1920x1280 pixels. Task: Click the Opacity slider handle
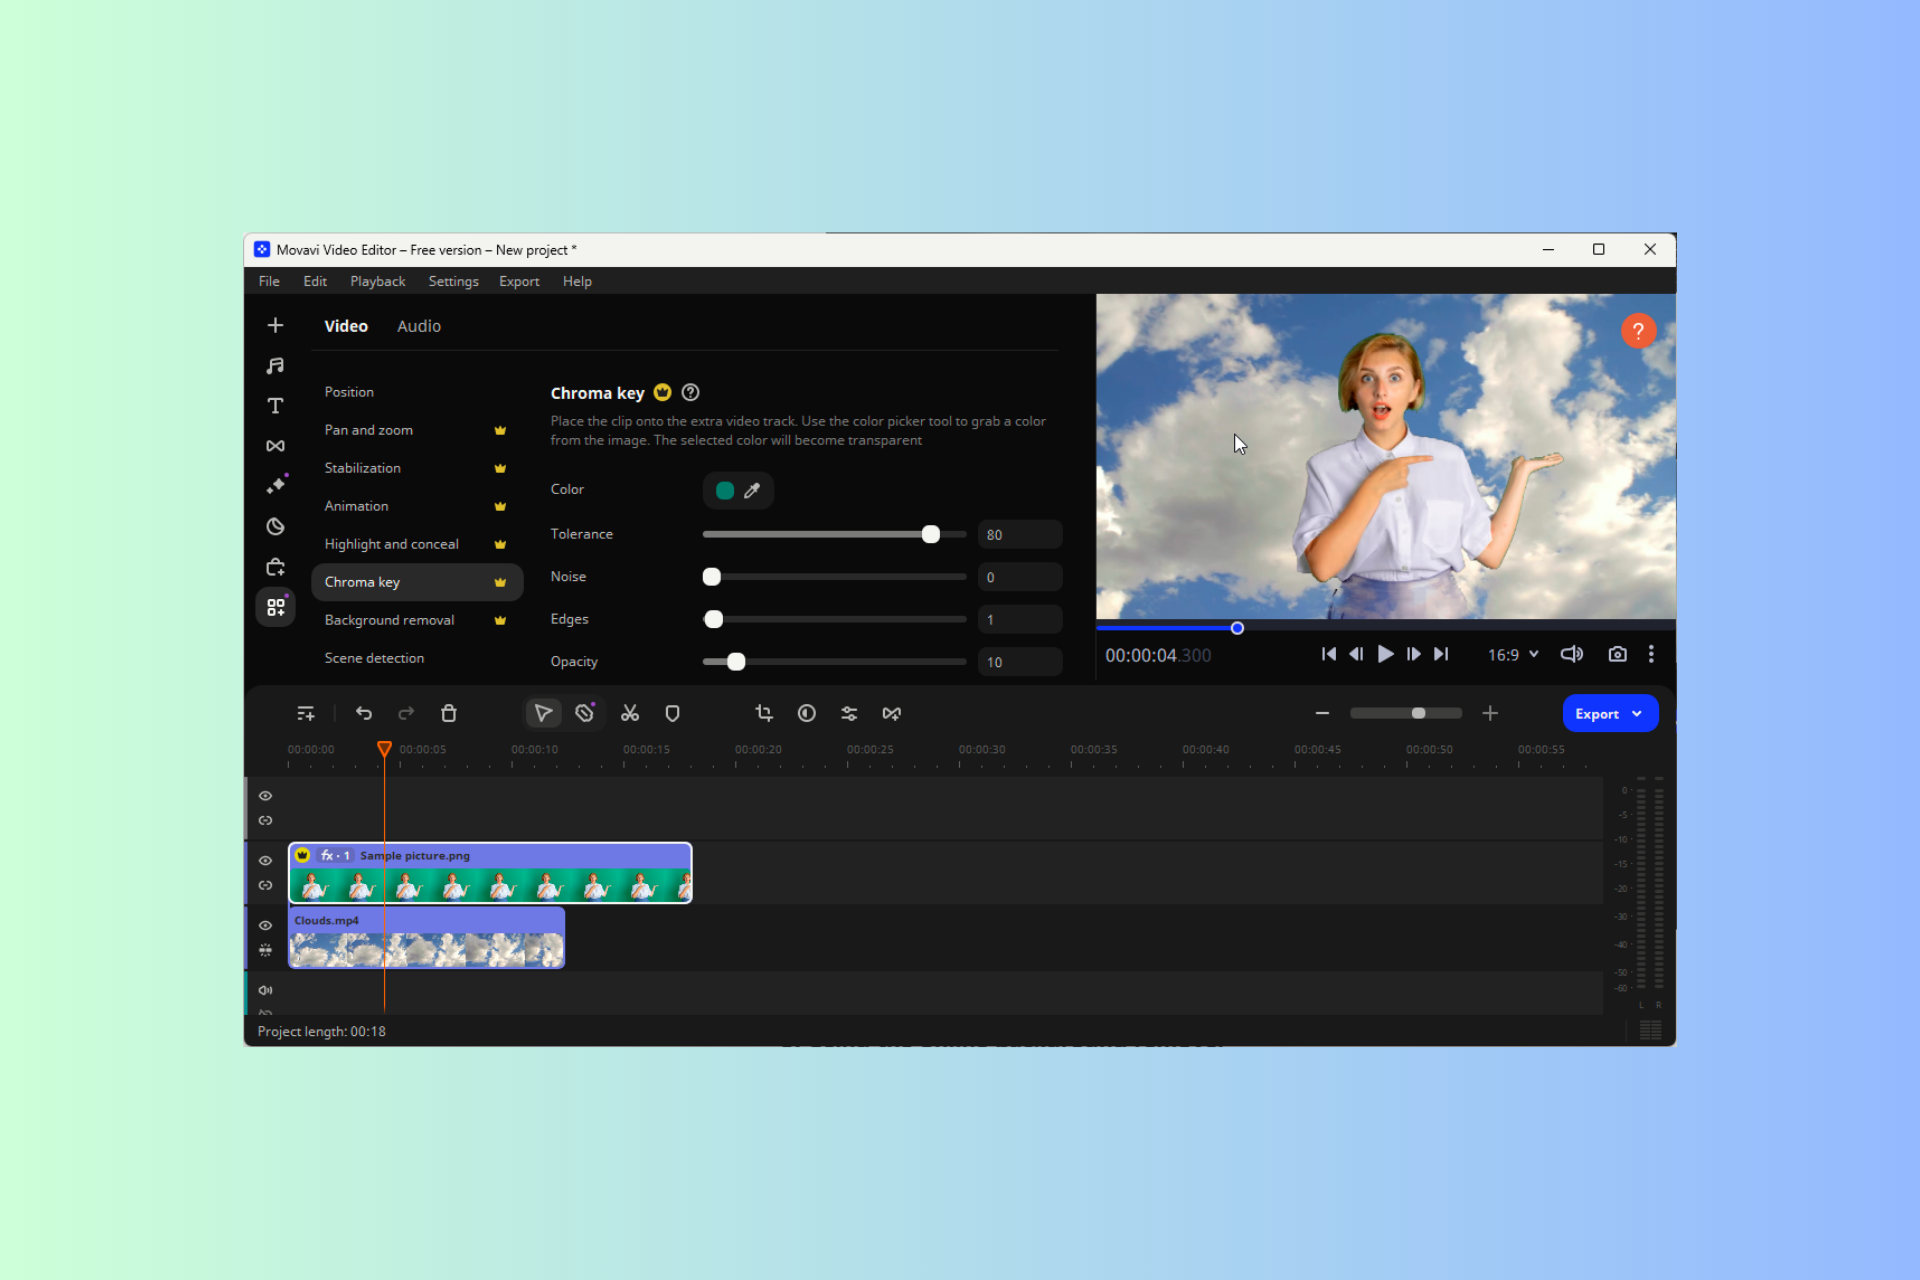pos(736,661)
